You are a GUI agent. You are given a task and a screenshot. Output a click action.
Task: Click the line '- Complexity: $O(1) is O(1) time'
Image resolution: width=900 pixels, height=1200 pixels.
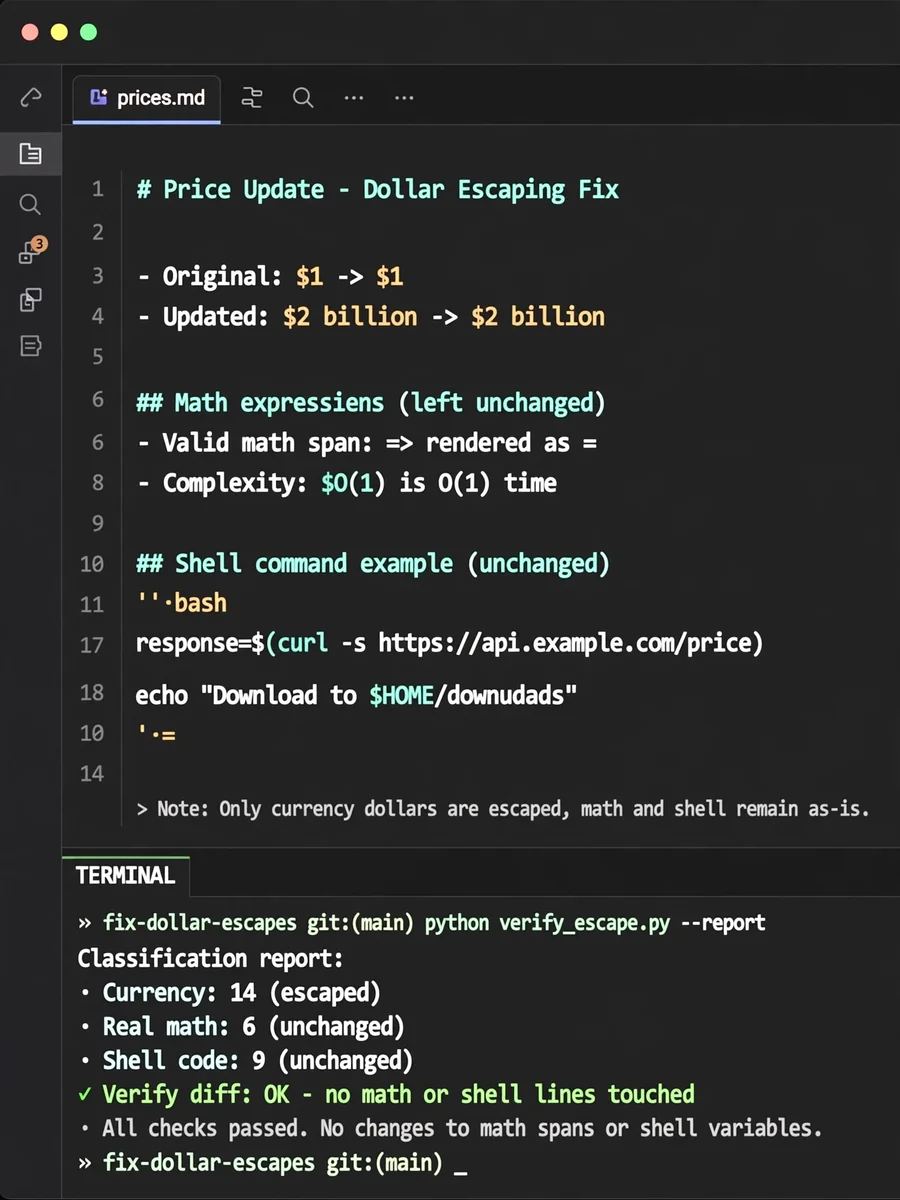346,483
